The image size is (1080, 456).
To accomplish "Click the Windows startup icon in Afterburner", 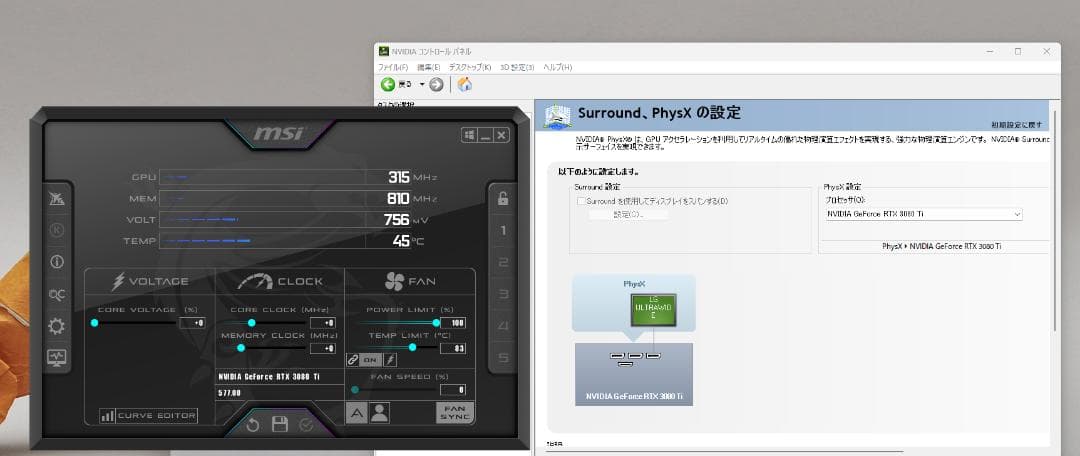I will click(469, 135).
